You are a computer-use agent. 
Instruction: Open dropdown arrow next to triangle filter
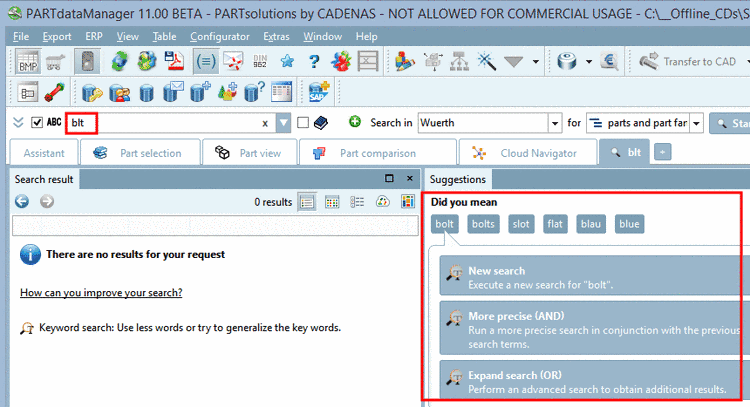[x=536, y=62]
